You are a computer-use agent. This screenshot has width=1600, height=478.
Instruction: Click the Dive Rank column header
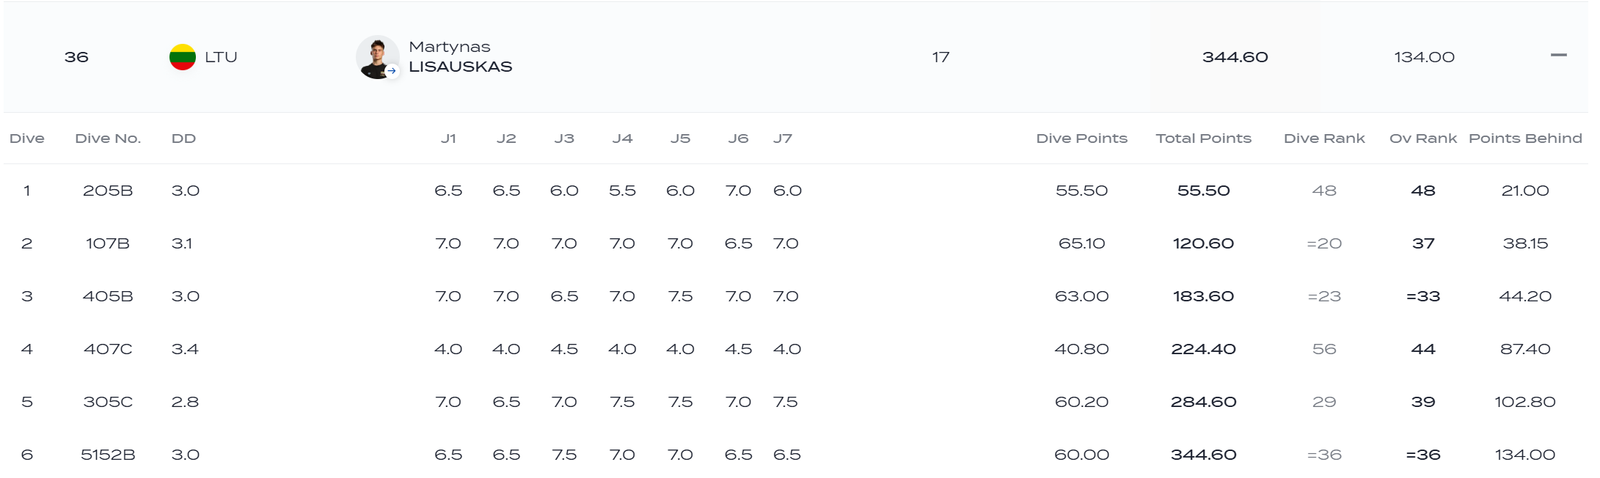(1324, 138)
